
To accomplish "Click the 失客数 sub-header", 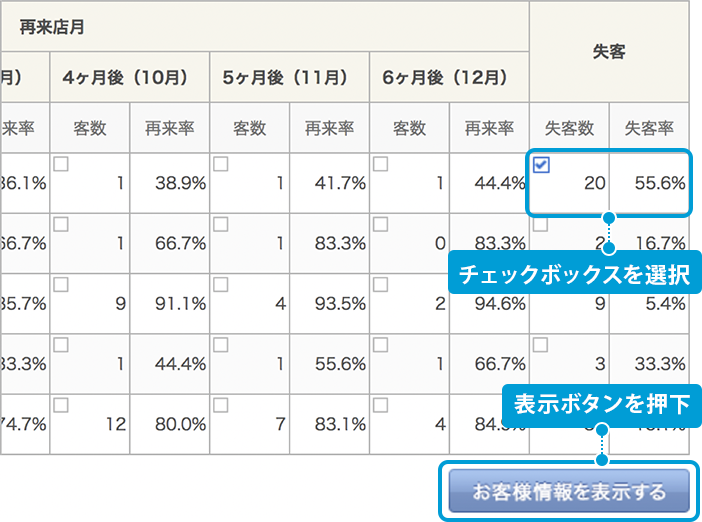I will tap(569, 128).
